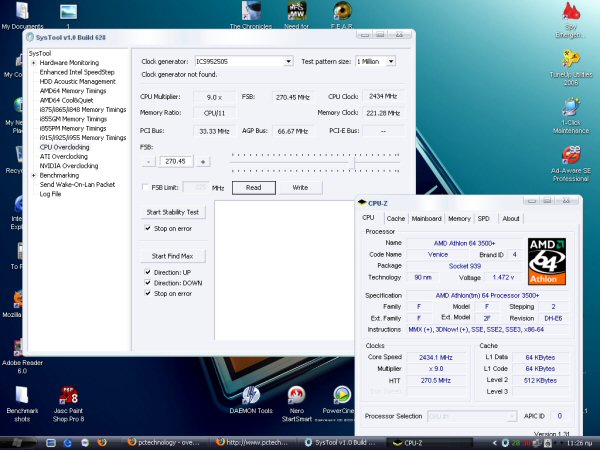Click the FSB slider thumb
600x450 pixels.
pyautogui.click(x=354, y=163)
